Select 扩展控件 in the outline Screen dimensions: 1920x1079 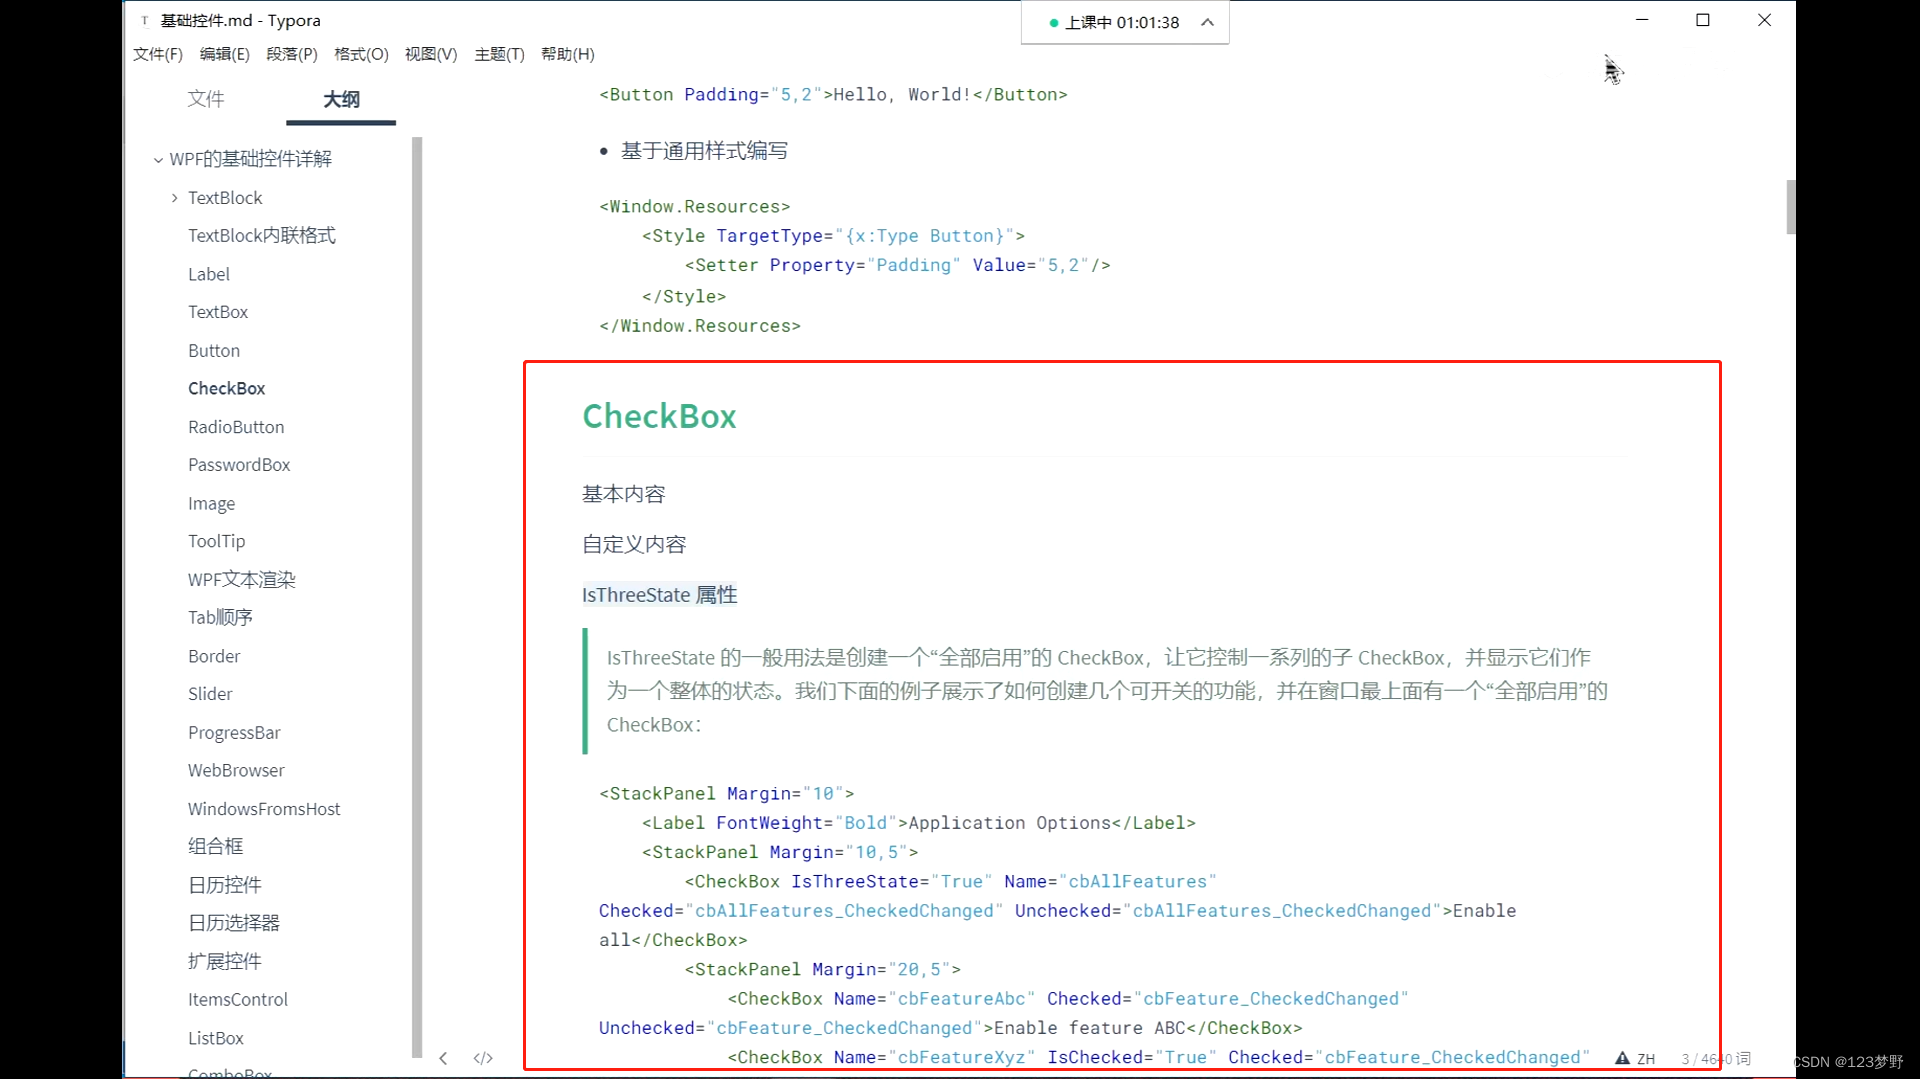[x=225, y=961]
